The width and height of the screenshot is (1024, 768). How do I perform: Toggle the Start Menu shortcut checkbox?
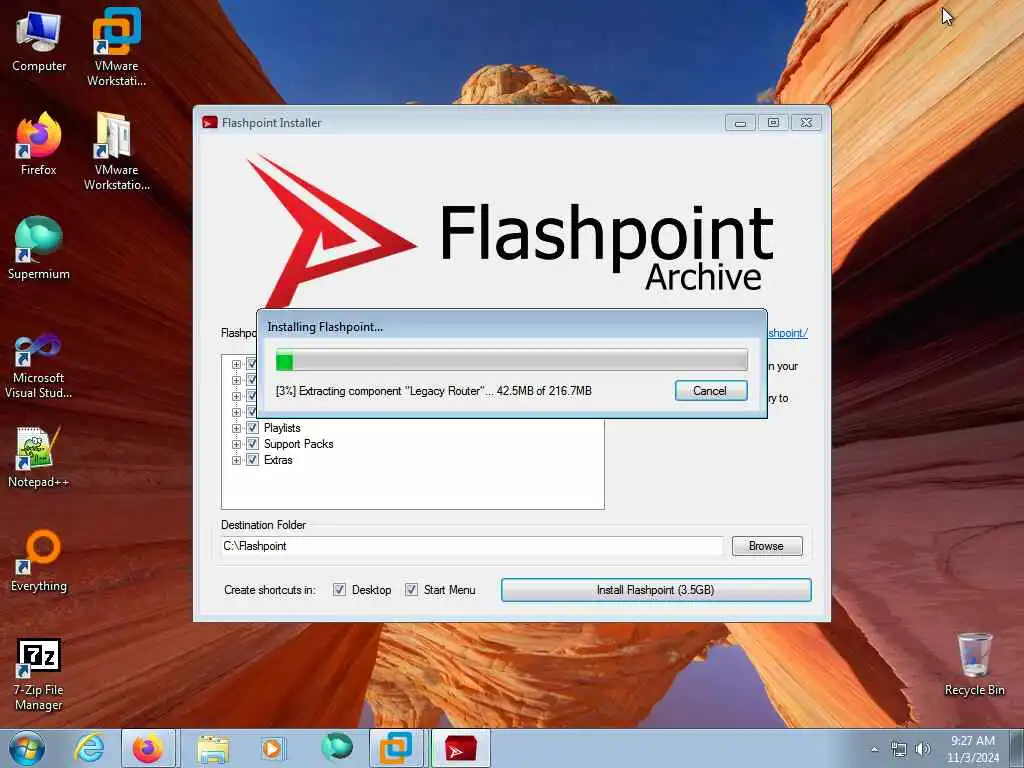(411, 590)
